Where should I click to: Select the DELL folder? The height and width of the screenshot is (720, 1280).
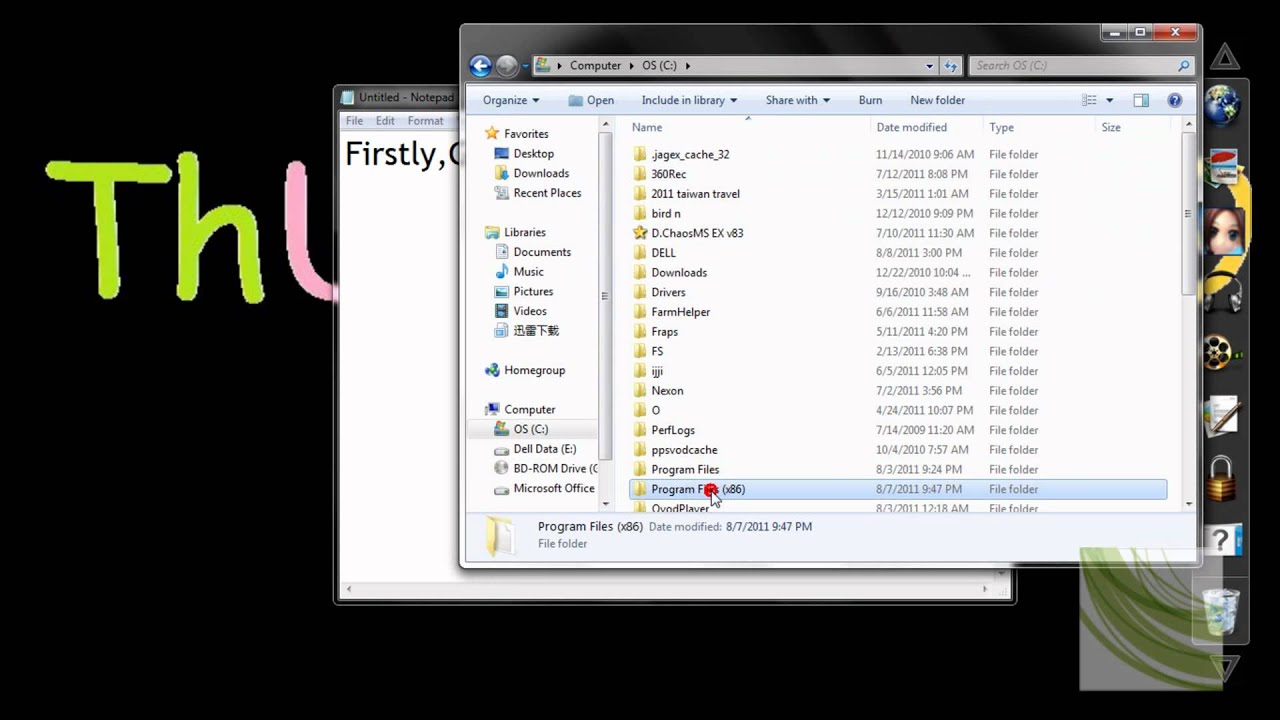coord(663,253)
